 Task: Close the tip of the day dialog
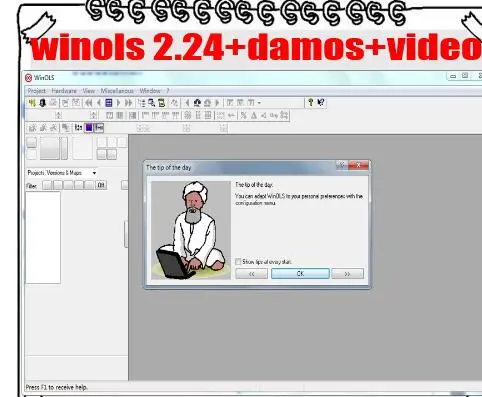click(358, 165)
